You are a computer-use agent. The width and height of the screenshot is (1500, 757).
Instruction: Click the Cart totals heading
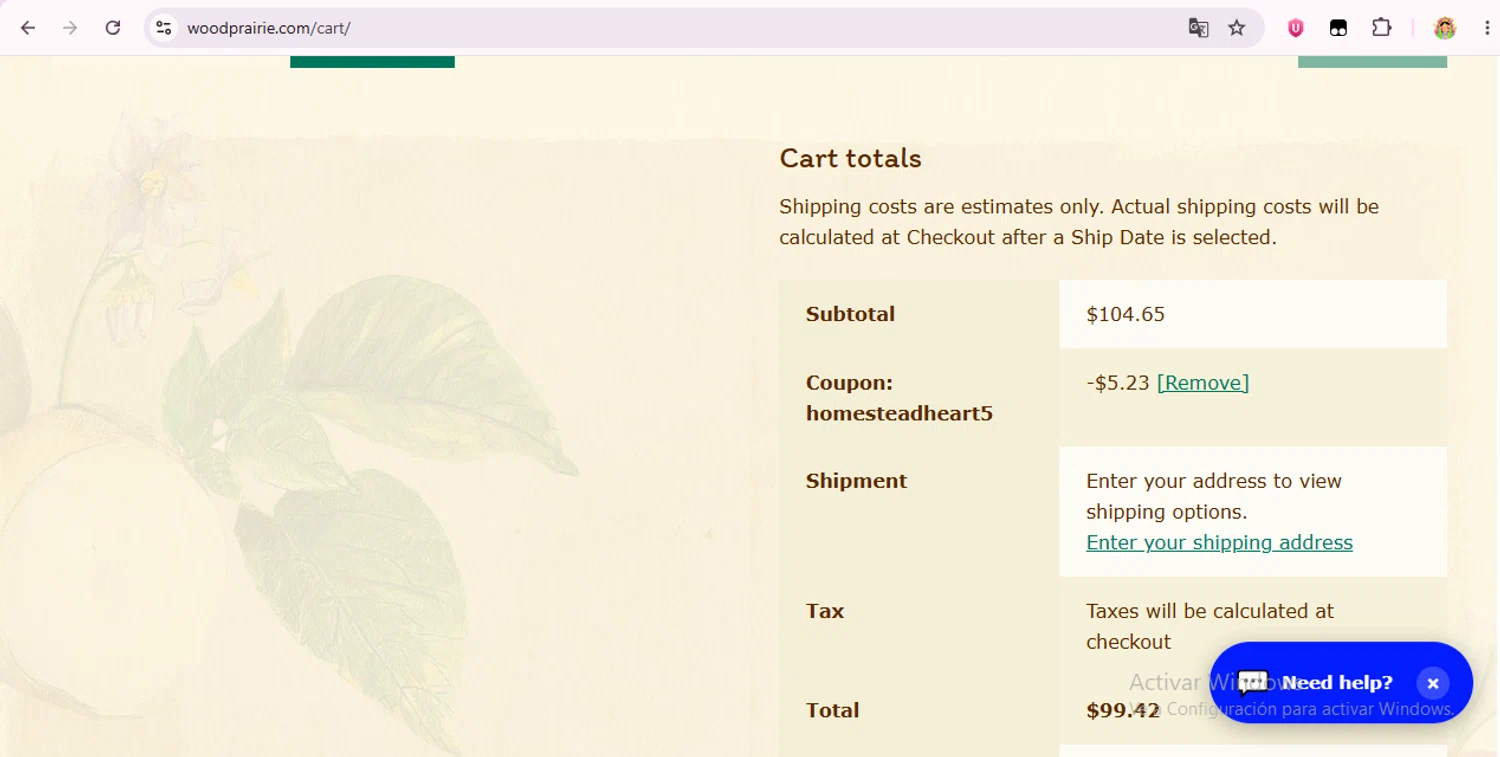(x=850, y=159)
